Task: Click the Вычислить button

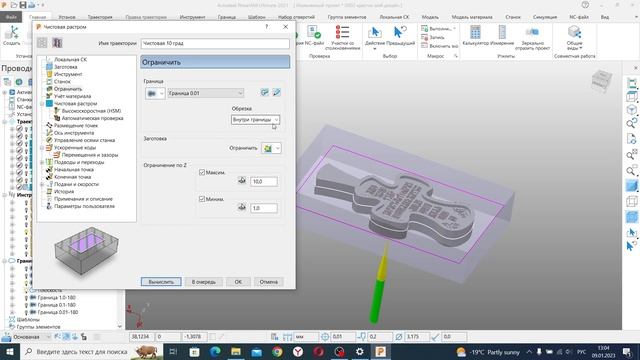Action: (x=161, y=282)
